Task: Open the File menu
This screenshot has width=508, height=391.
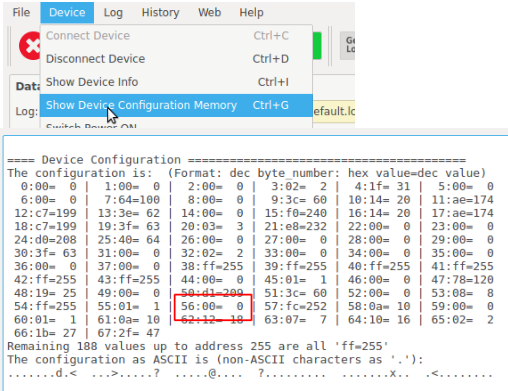Action: (x=21, y=12)
